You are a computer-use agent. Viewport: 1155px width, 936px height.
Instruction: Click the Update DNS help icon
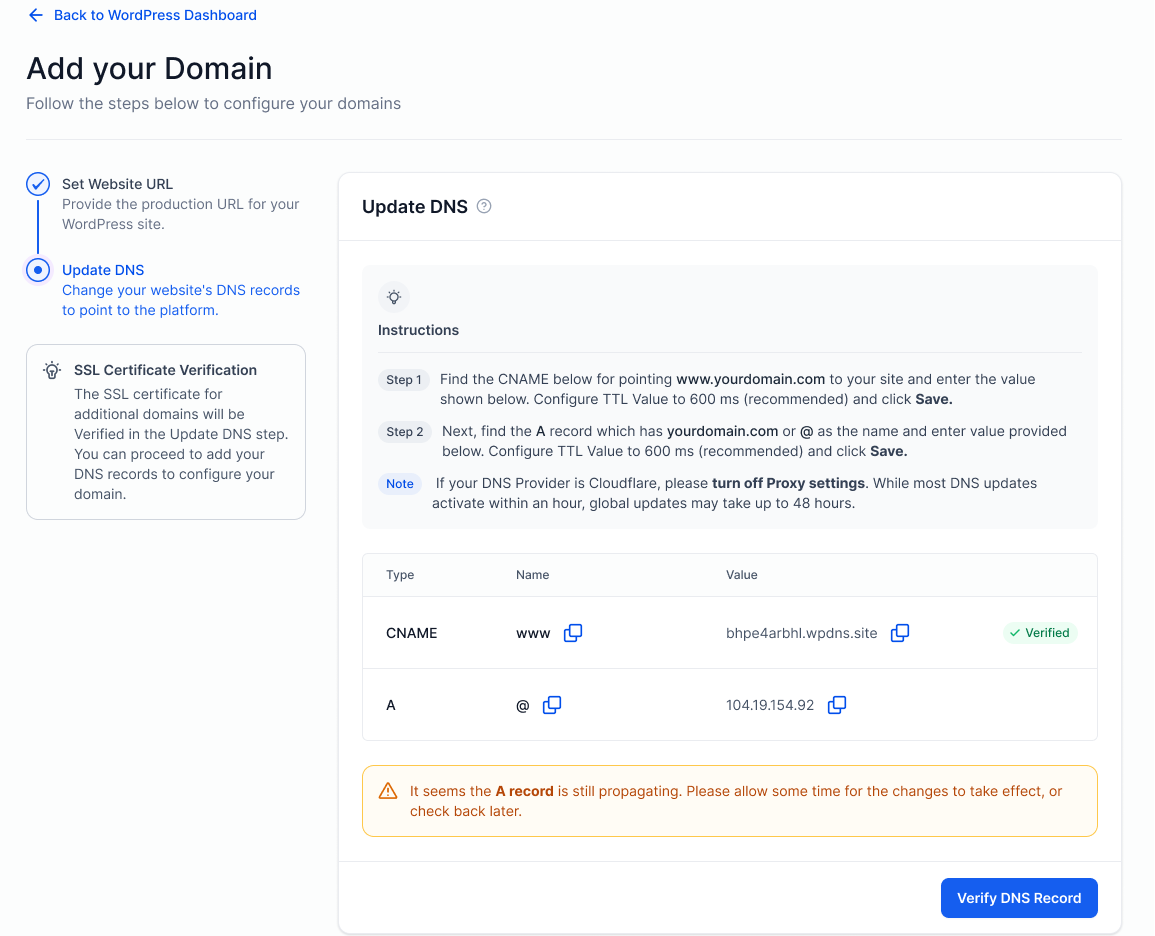(484, 207)
